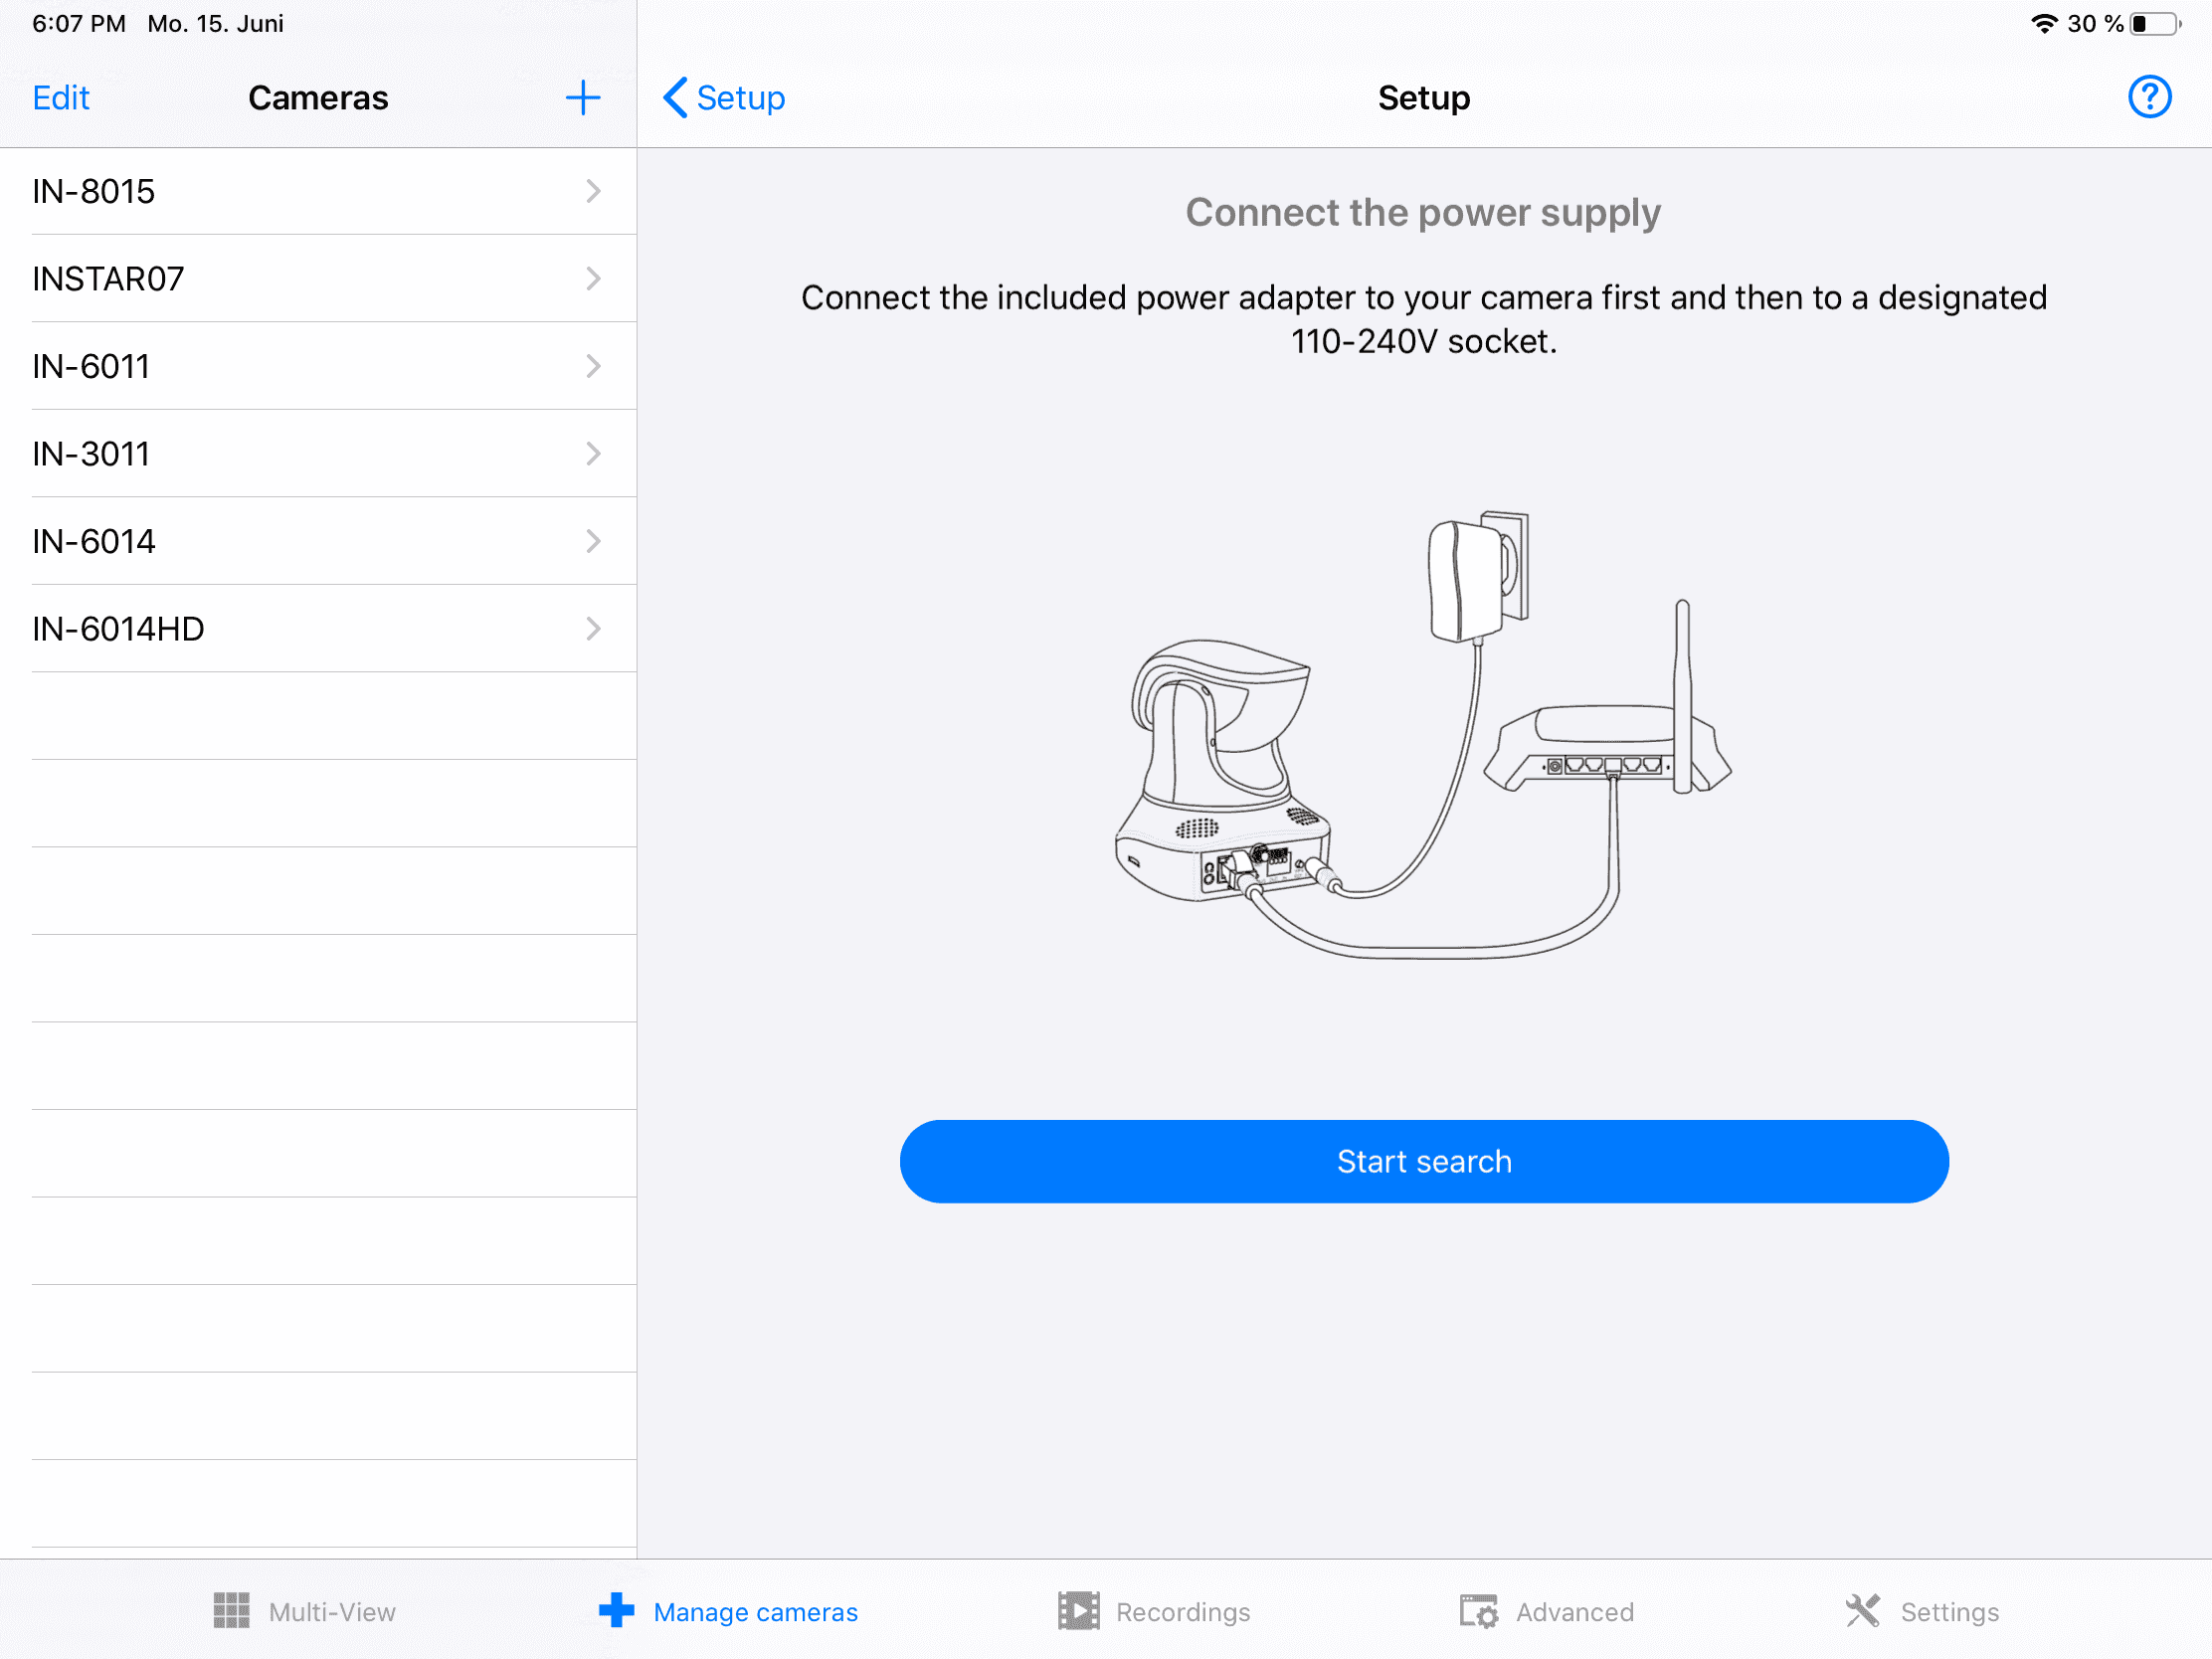
Task: Go back using the Setup link
Action: click(x=724, y=98)
